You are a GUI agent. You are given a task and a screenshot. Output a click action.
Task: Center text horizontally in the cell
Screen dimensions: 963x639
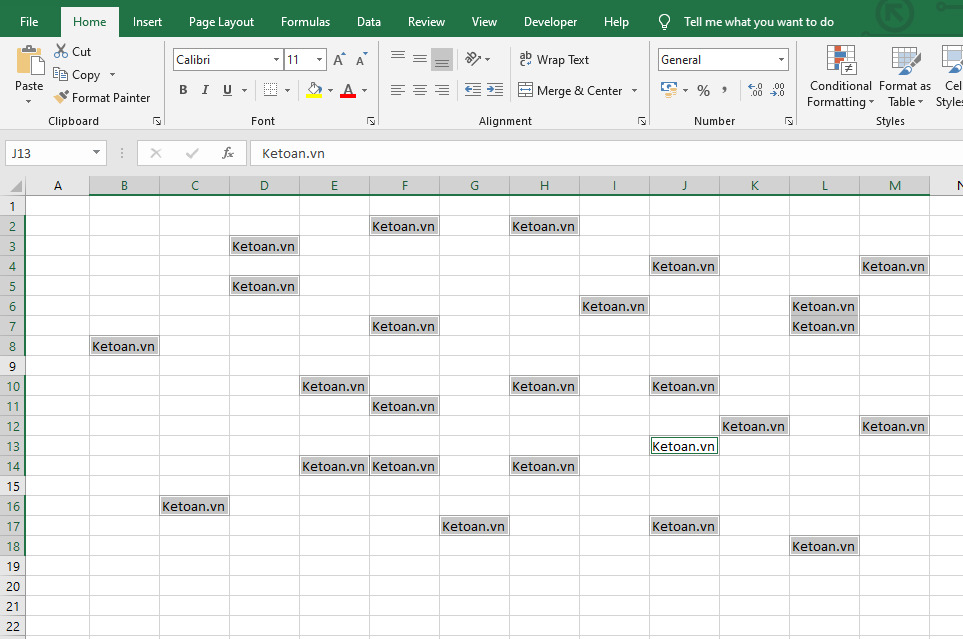[x=420, y=90]
